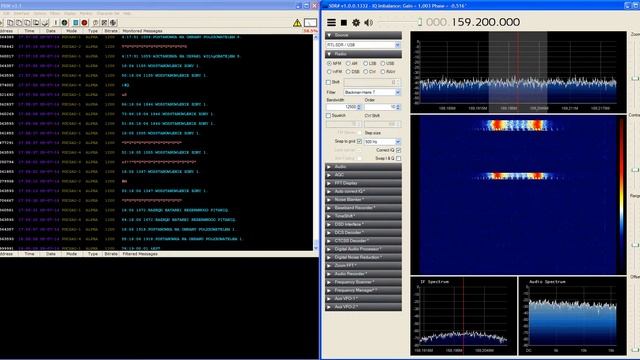The height and width of the screenshot is (360, 640).
Task: Select DSB demodulation mode
Action: (x=353, y=72)
